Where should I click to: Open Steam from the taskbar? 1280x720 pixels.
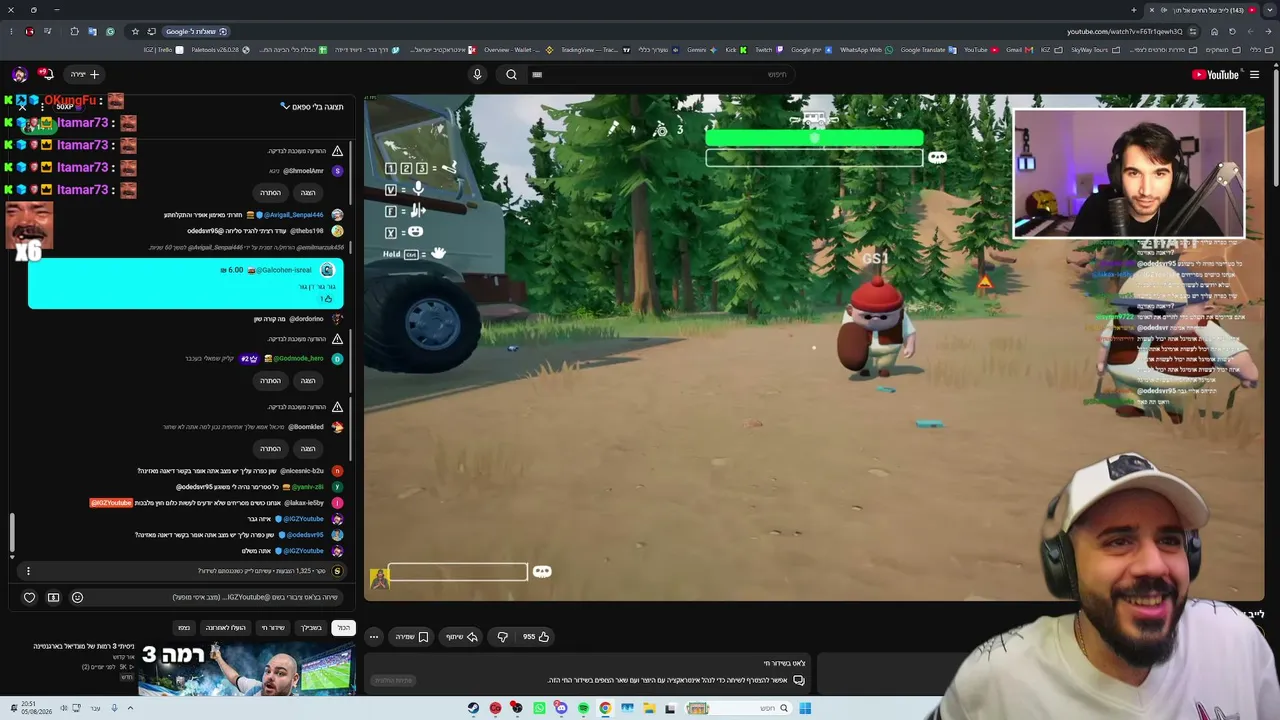473,708
